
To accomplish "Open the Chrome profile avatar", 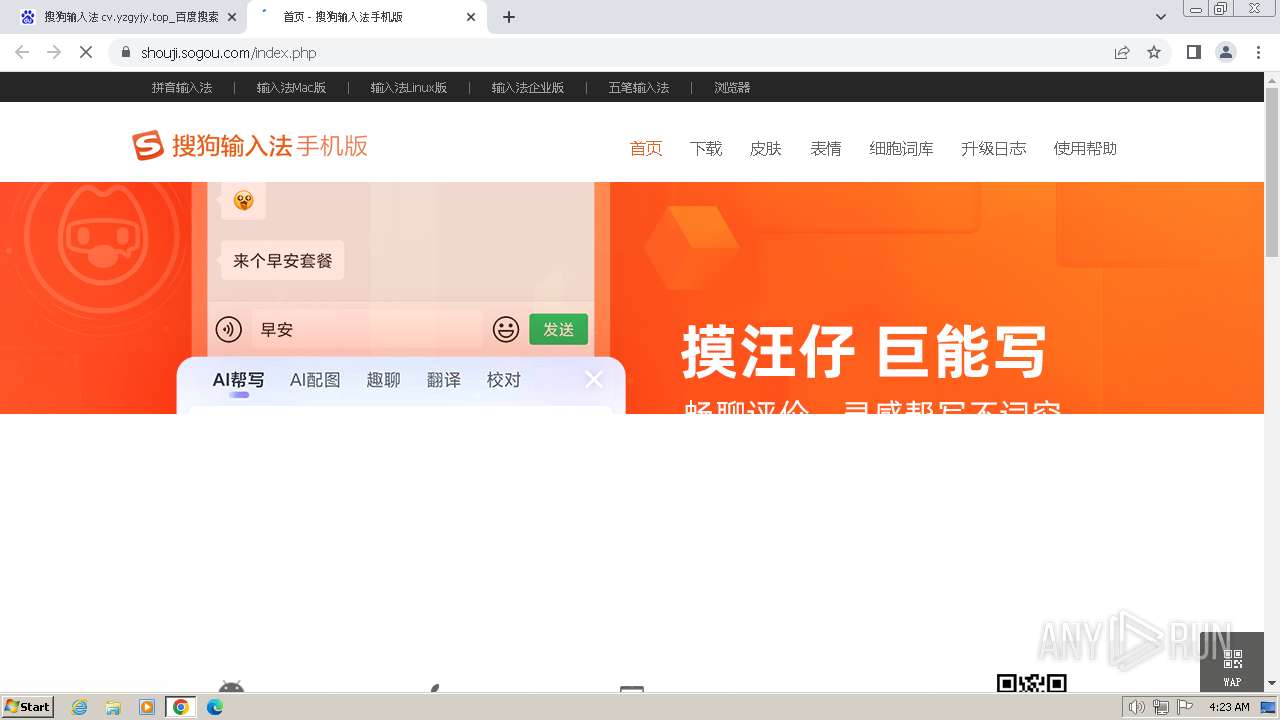I will [1225, 52].
